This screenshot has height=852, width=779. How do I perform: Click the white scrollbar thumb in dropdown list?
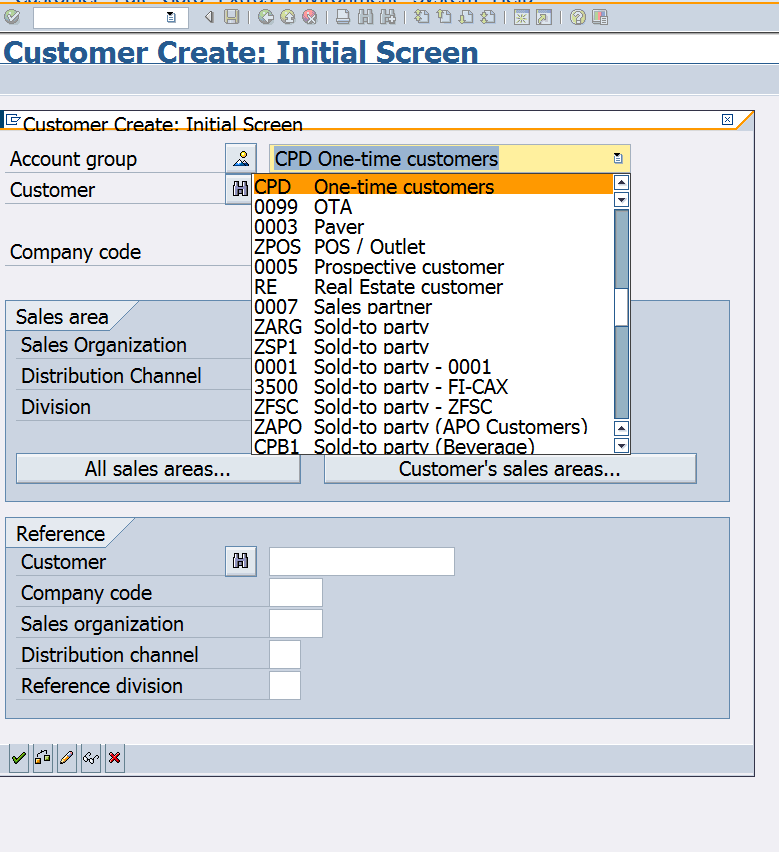(621, 307)
